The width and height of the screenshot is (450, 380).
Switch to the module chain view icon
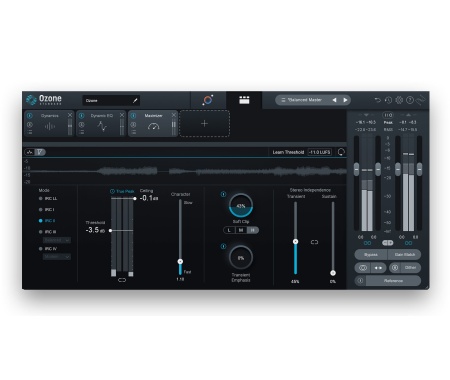coord(244,100)
